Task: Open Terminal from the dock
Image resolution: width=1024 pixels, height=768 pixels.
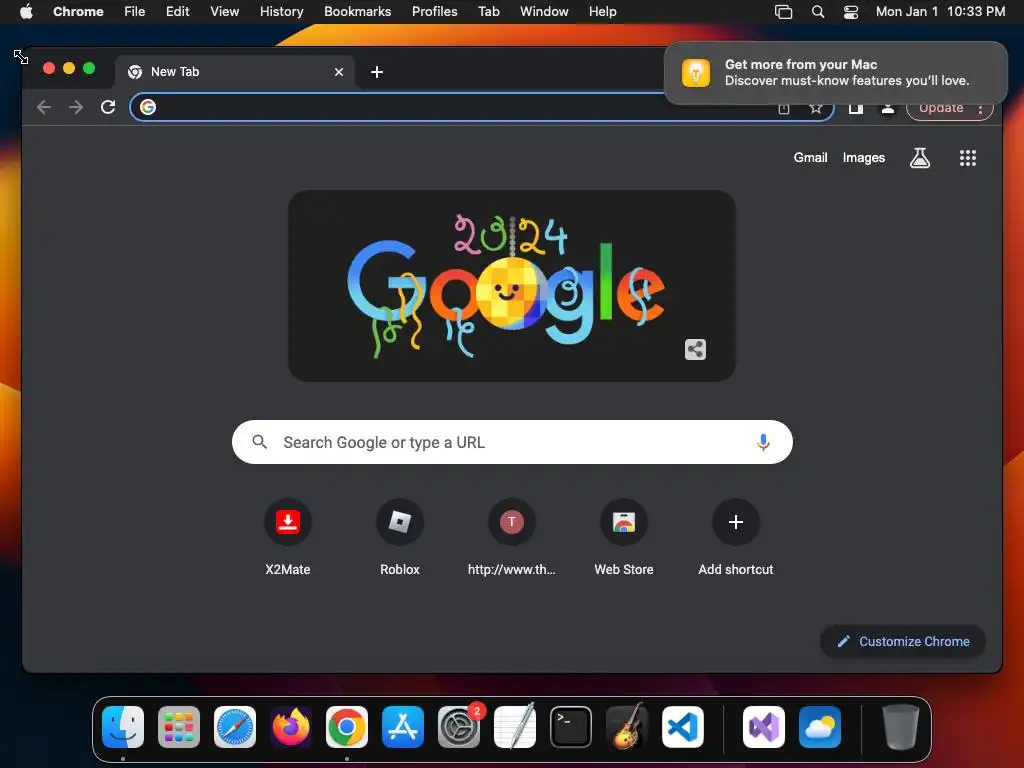Action: click(571, 727)
